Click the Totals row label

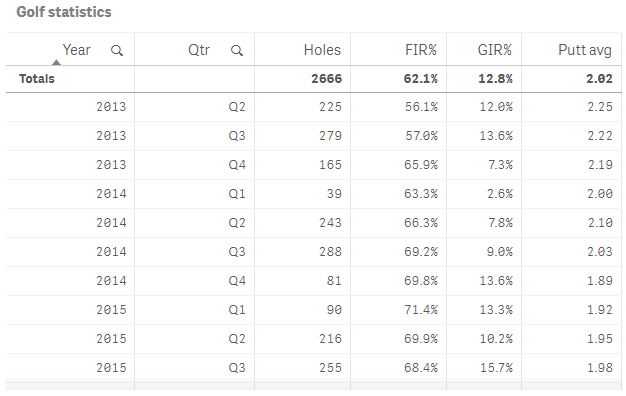point(37,79)
